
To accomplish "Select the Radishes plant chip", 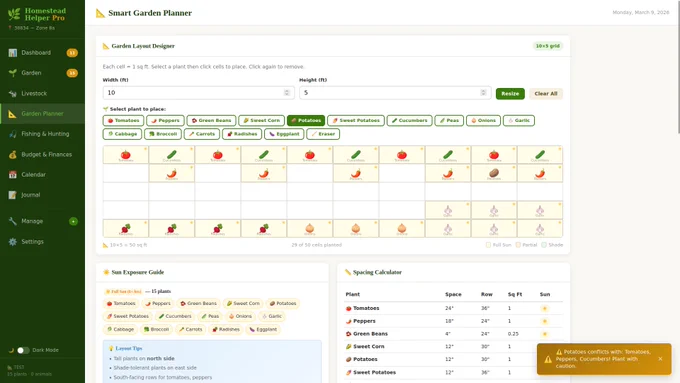I will 242,134.
